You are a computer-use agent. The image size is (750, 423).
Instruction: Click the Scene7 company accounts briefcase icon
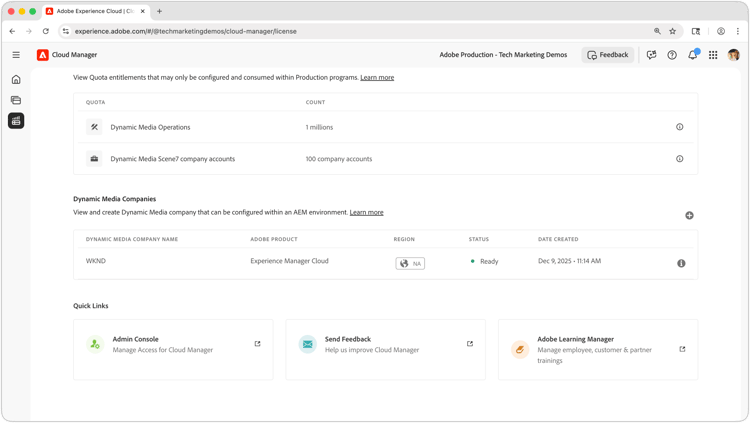tap(94, 159)
